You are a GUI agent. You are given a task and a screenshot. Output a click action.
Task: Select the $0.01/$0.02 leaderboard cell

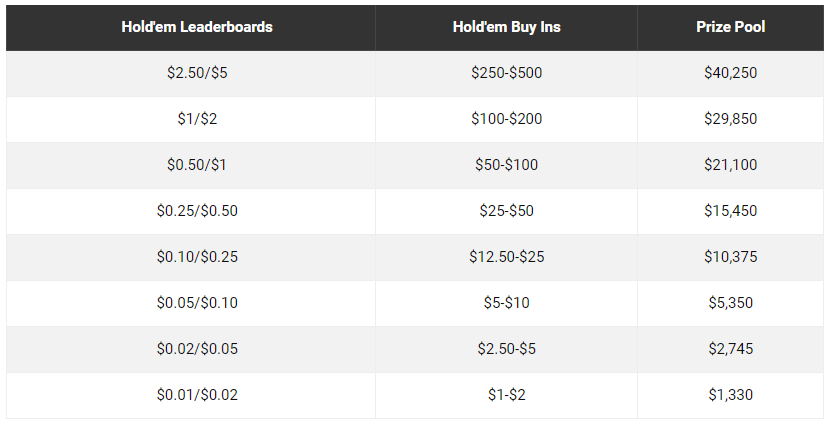(x=197, y=395)
